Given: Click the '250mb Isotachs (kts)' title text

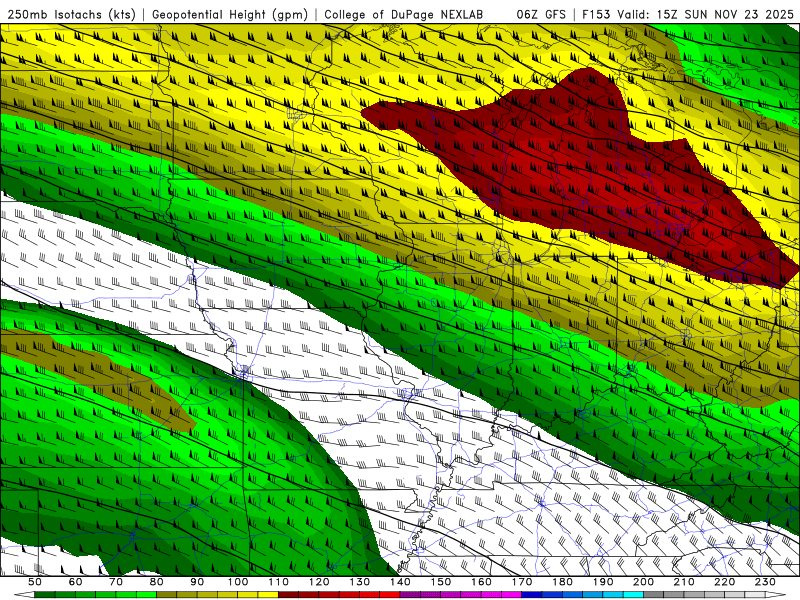Looking at the screenshot, I should click(x=71, y=15).
